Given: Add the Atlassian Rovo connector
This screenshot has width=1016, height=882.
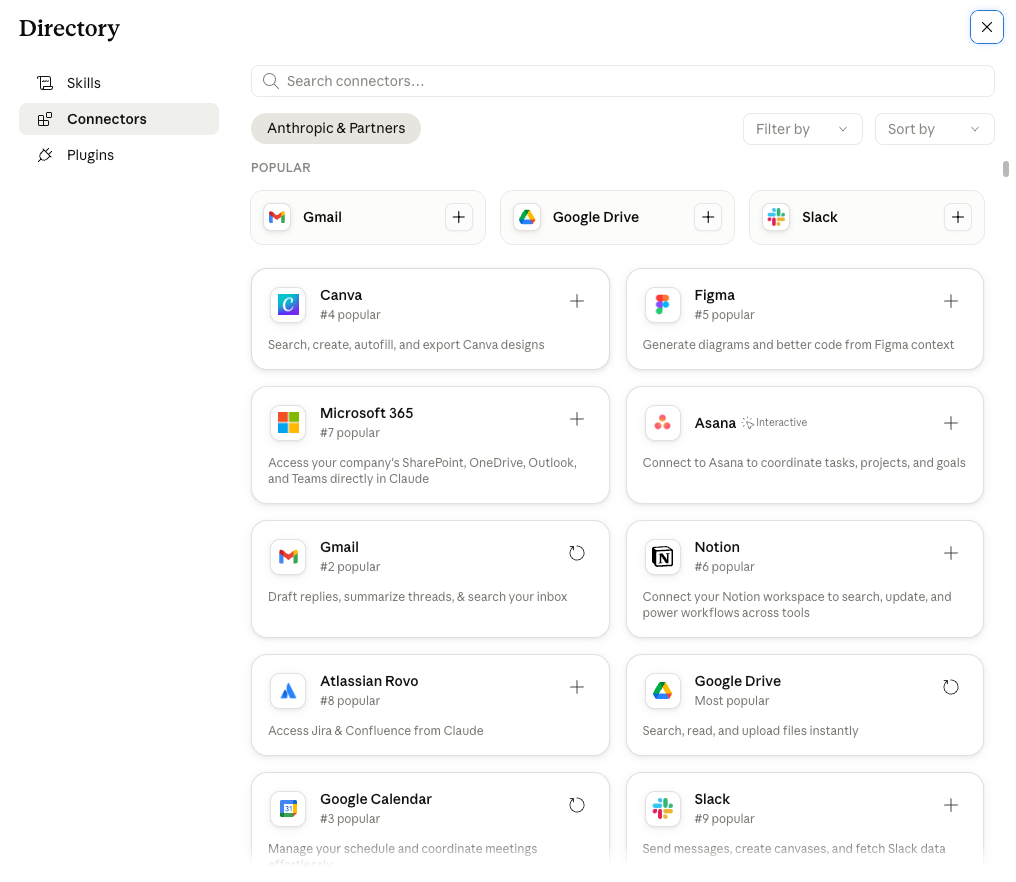Looking at the screenshot, I should click(577, 687).
